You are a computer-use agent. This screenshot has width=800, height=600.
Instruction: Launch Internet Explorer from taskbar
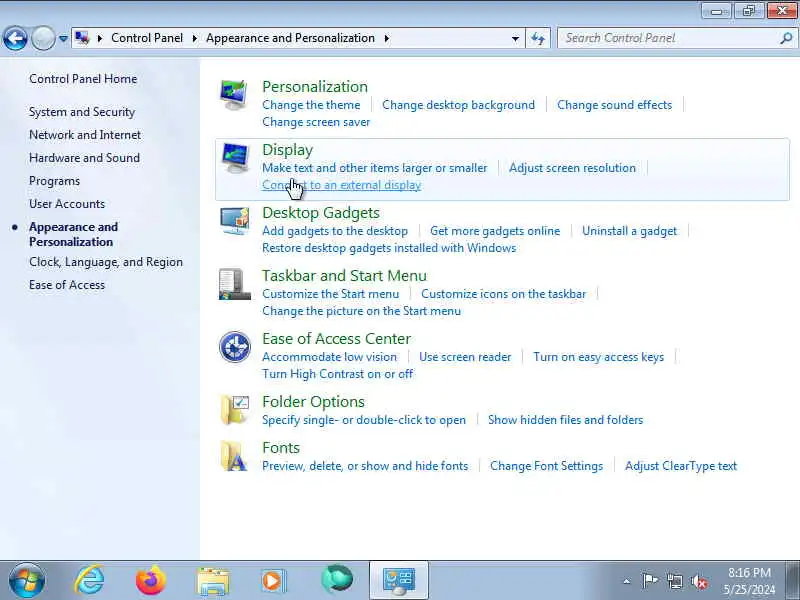click(x=89, y=580)
